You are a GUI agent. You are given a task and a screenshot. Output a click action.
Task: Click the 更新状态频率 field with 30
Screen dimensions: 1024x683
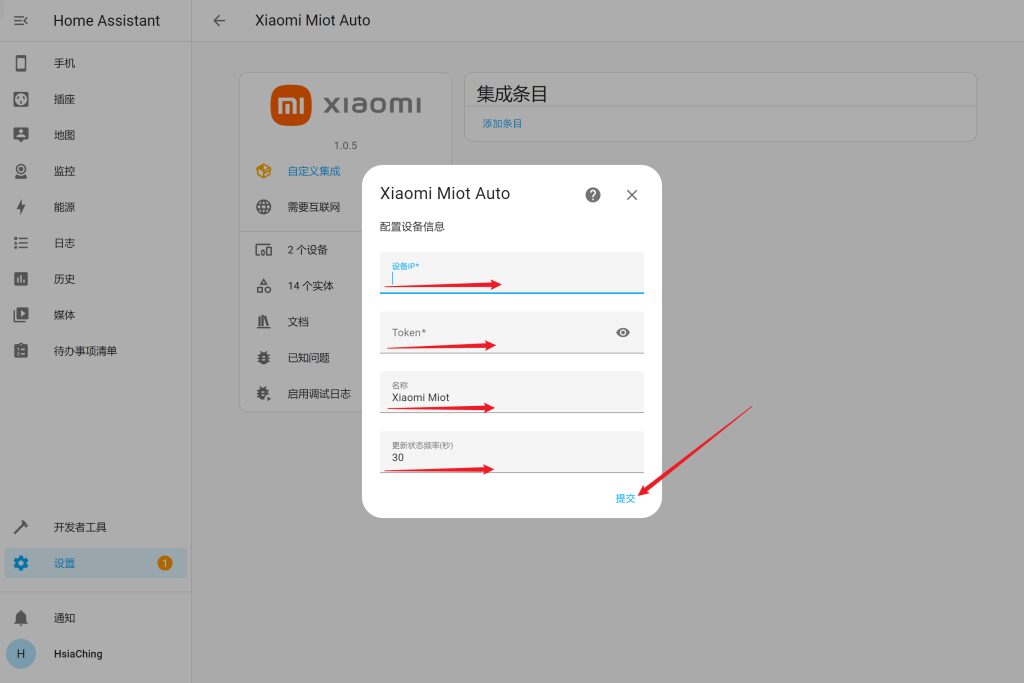[x=512, y=452]
